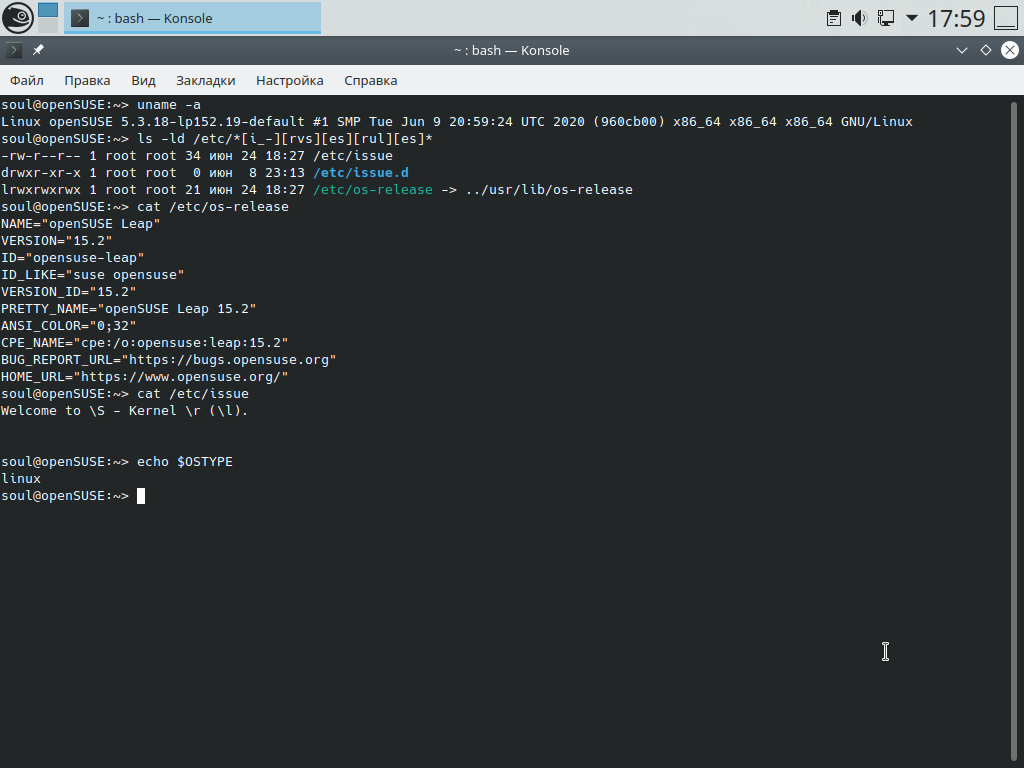Open the Файл menu
Screen dimensions: 1024x768
(27, 80)
